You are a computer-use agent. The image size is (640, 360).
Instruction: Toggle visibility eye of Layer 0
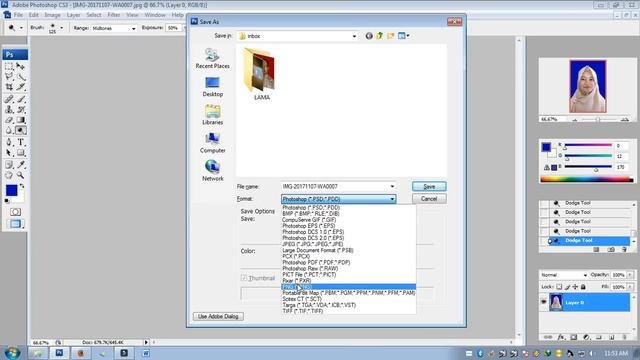click(544, 302)
